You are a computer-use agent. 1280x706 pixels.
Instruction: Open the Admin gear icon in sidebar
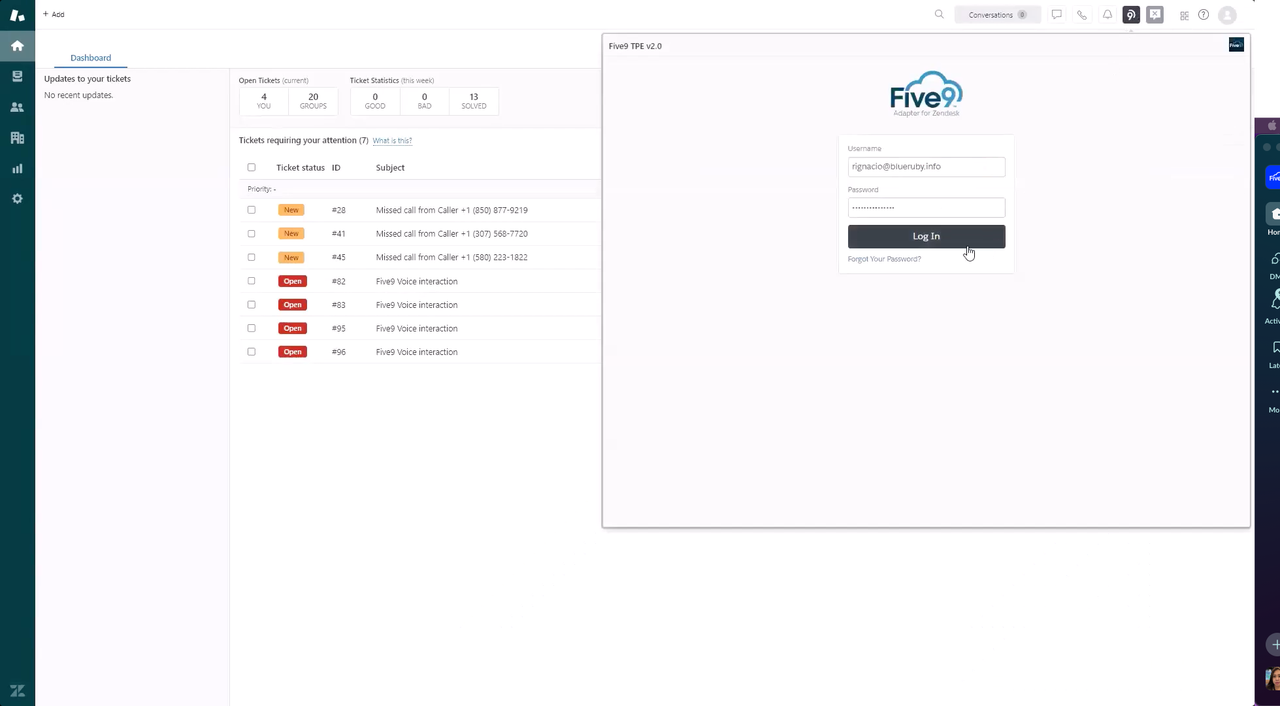(17, 199)
